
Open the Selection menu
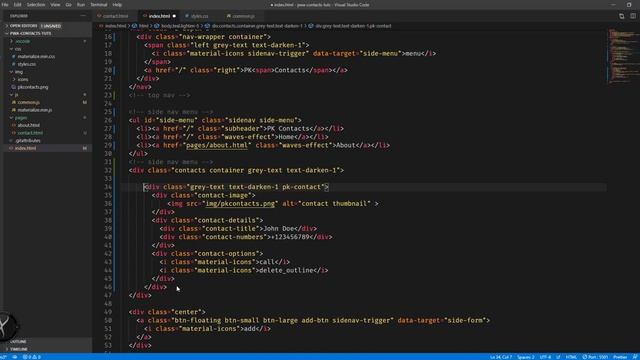pos(36,4)
